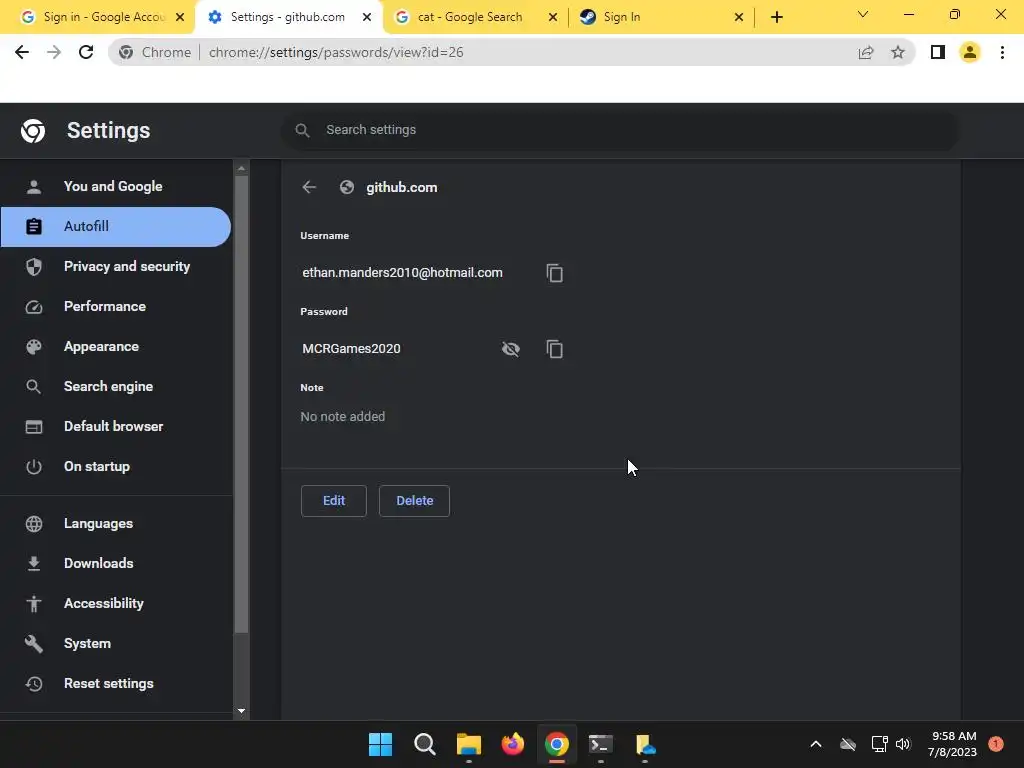
Task: Open Windows taskbar search
Action: coord(424,744)
